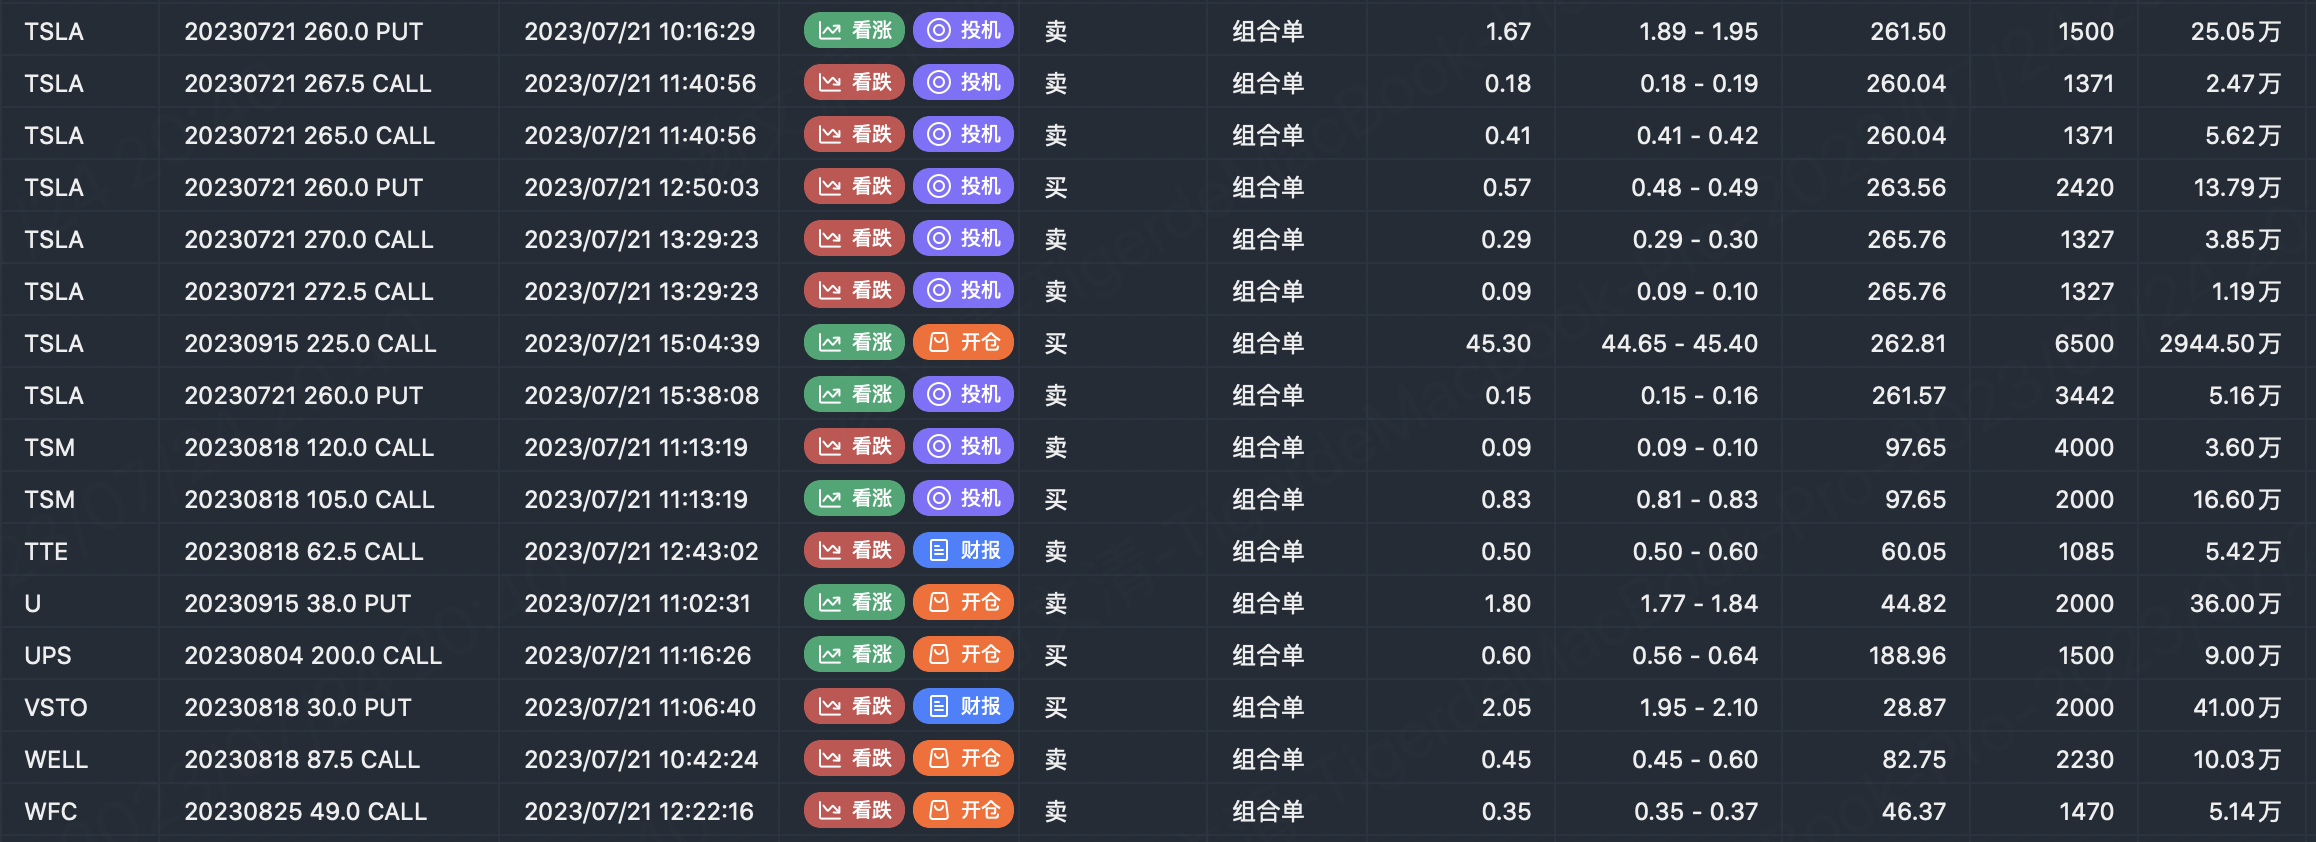Select the amount '41.00万'
Image resolution: width=2316 pixels, height=842 pixels.
2237,707
